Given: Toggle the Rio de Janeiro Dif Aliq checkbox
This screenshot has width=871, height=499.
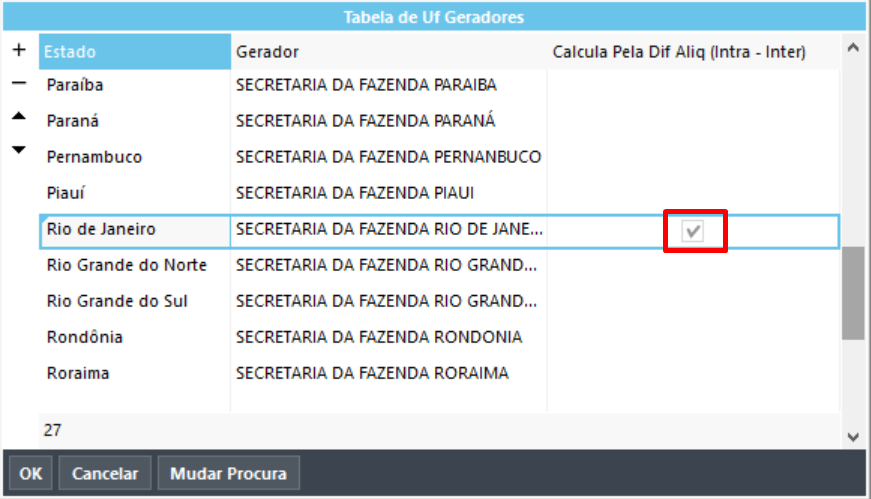Looking at the screenshot, I should [693, 231].
